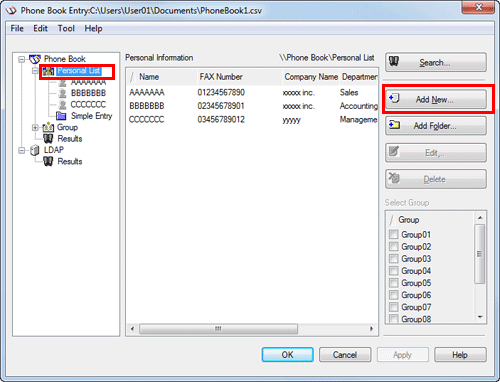Click the Personal List folder icon
Viewport: 500px width, 382px height.
point(49,71)
